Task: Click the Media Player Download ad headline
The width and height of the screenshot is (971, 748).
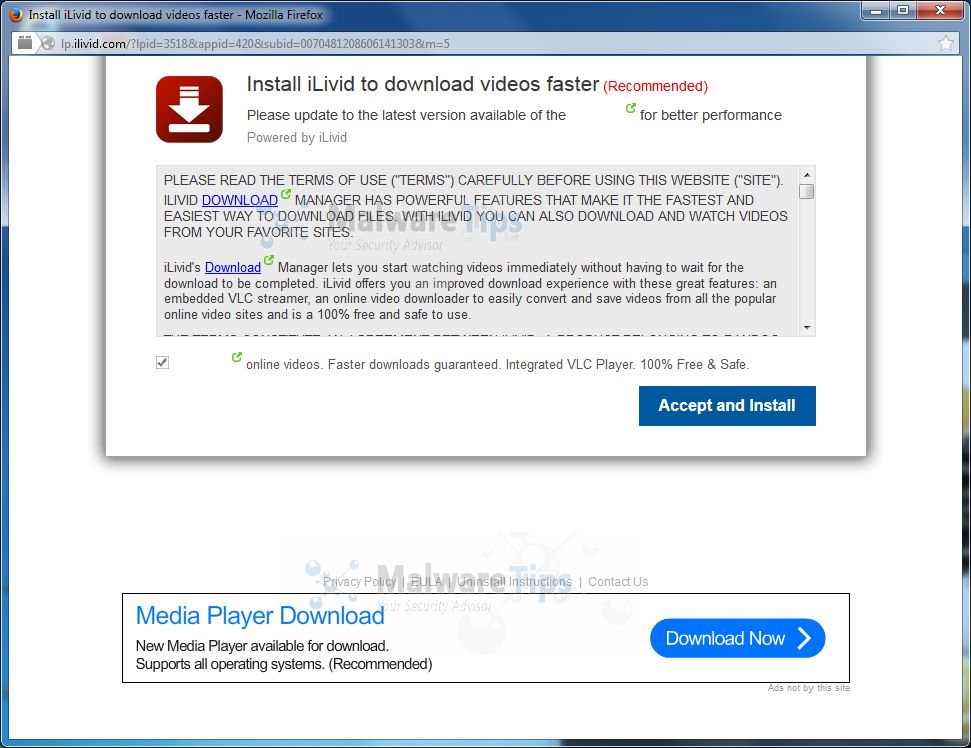Action: point(260,615)
